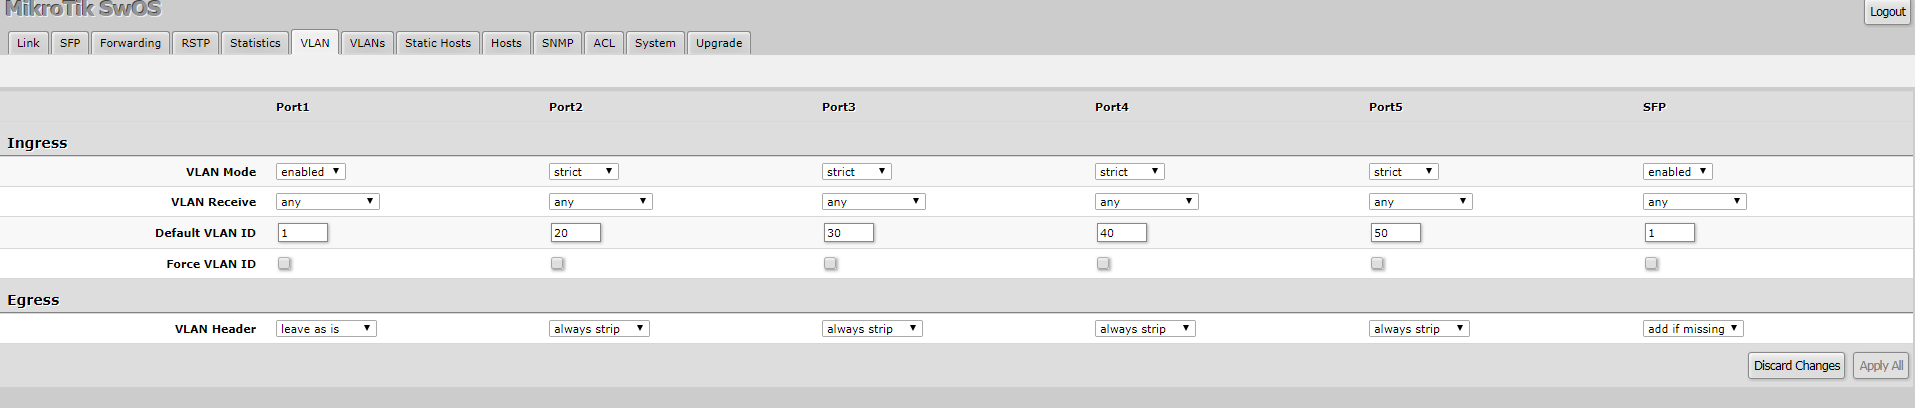
Task: Go to the RSTP tab
Action: pos(196,43)
